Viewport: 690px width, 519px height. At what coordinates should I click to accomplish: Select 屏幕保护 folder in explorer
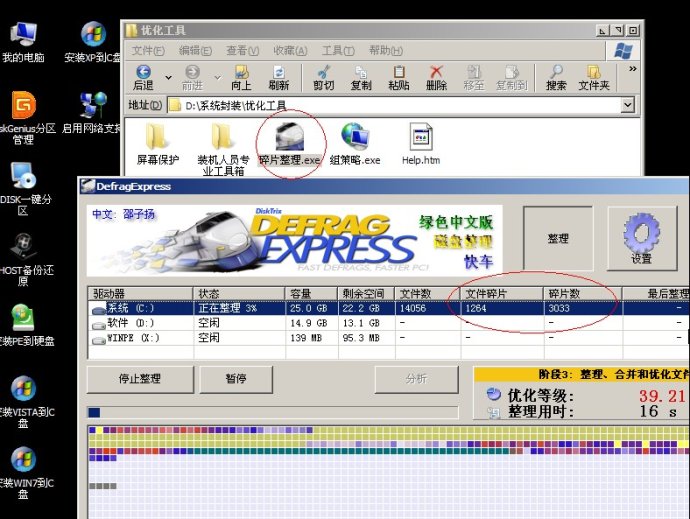point(158,144)
